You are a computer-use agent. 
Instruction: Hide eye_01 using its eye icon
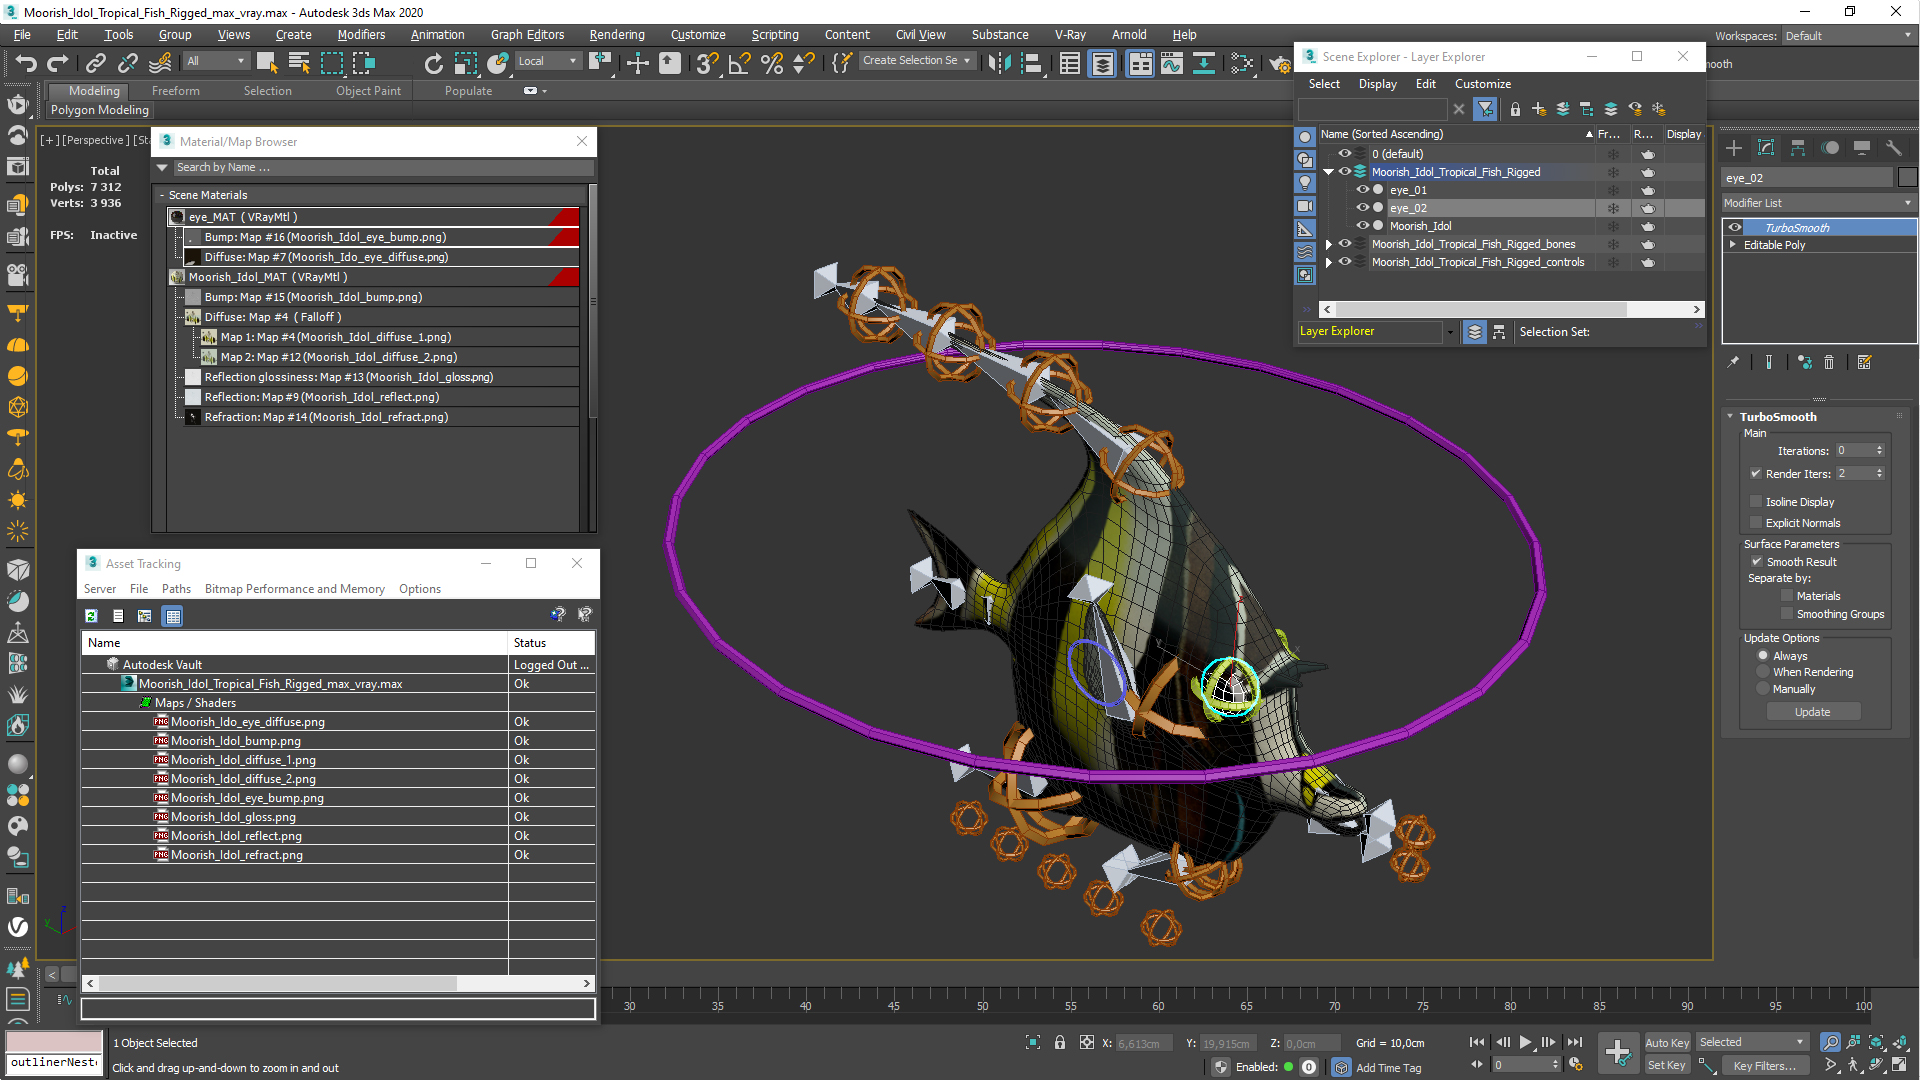pos(1362,190)
